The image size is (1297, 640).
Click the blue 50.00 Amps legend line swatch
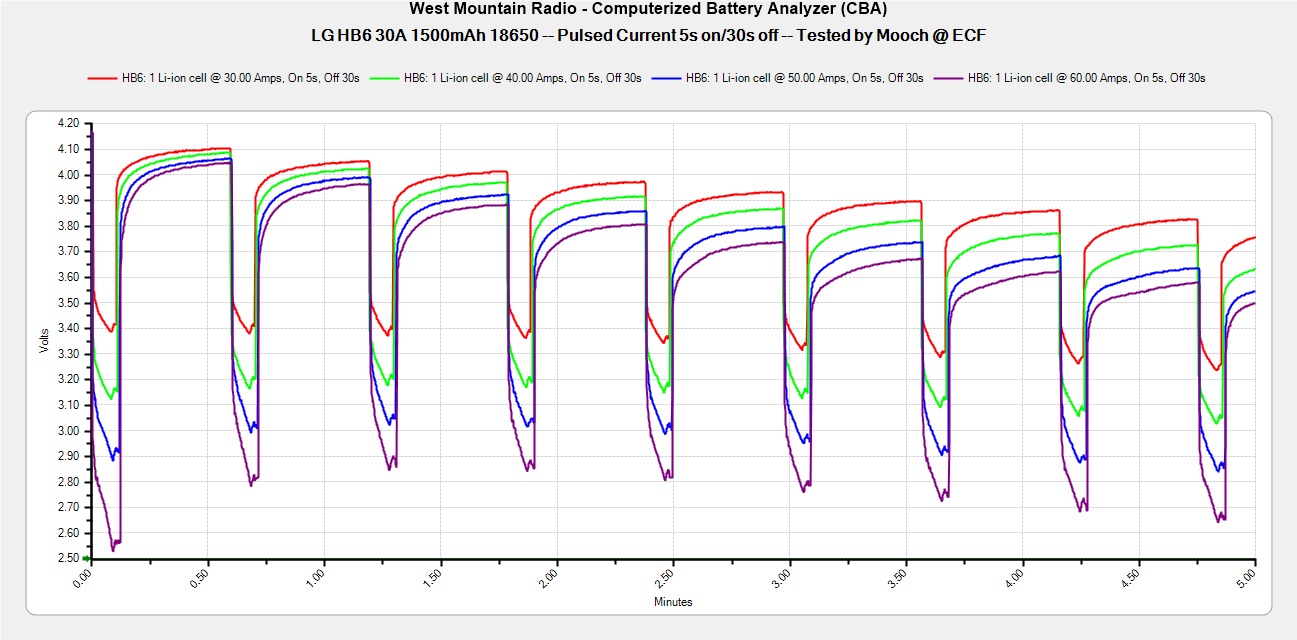pyautogui.click(x=667, y=78)
